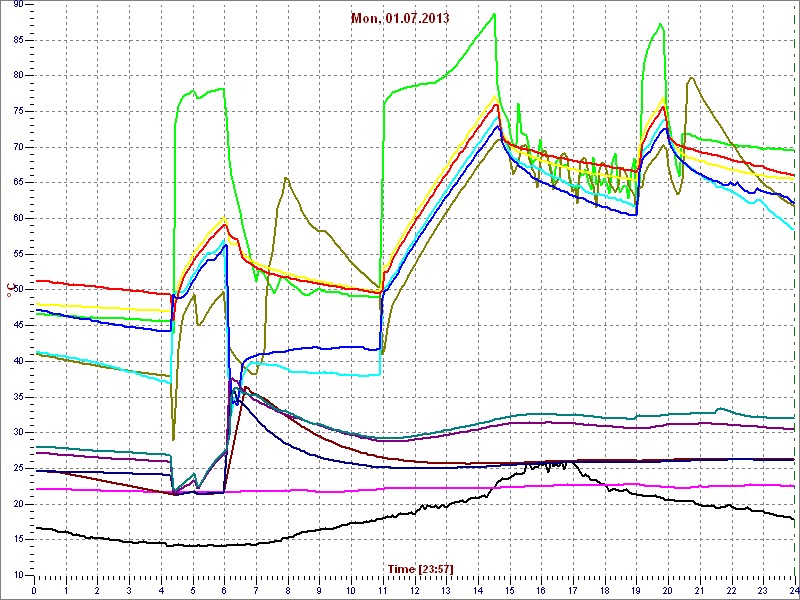Choose the hour label "21" on the time axis

tap(698, 588)
